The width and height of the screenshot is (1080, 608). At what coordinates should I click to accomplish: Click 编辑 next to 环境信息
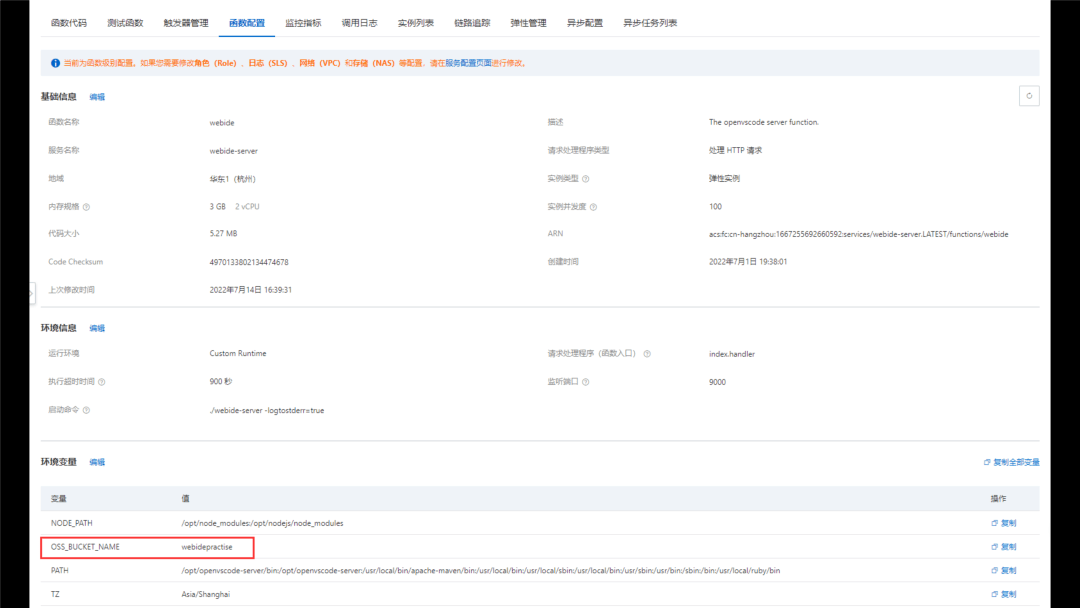(97, 328)
